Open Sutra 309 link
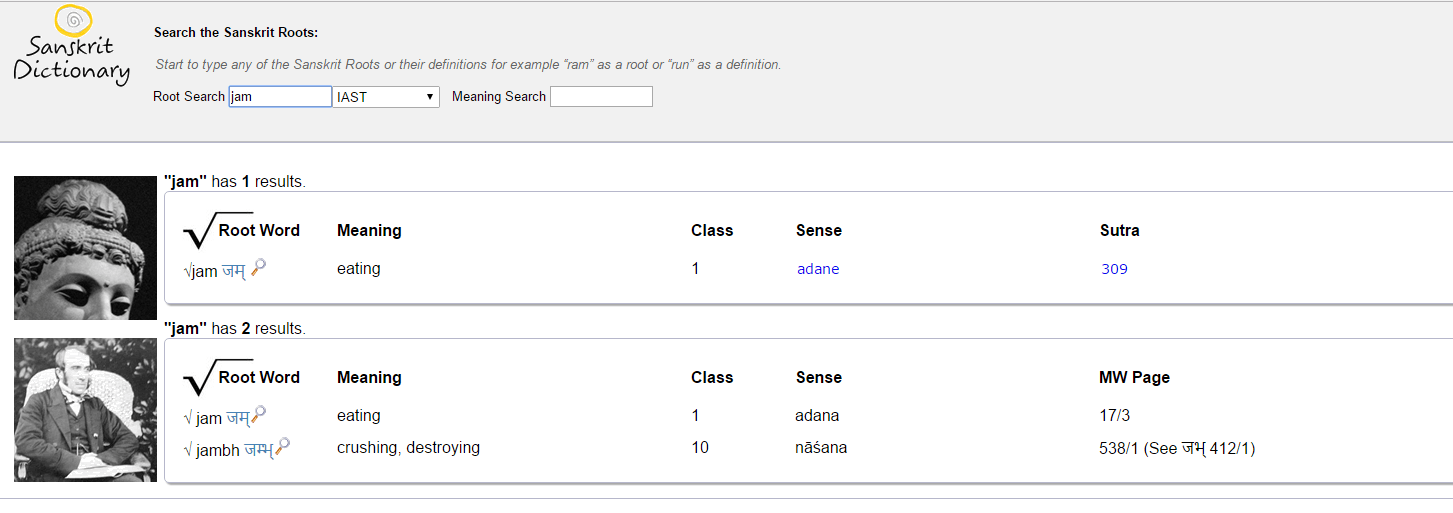Viewport: 1453px width, 513px height. 1114,269
